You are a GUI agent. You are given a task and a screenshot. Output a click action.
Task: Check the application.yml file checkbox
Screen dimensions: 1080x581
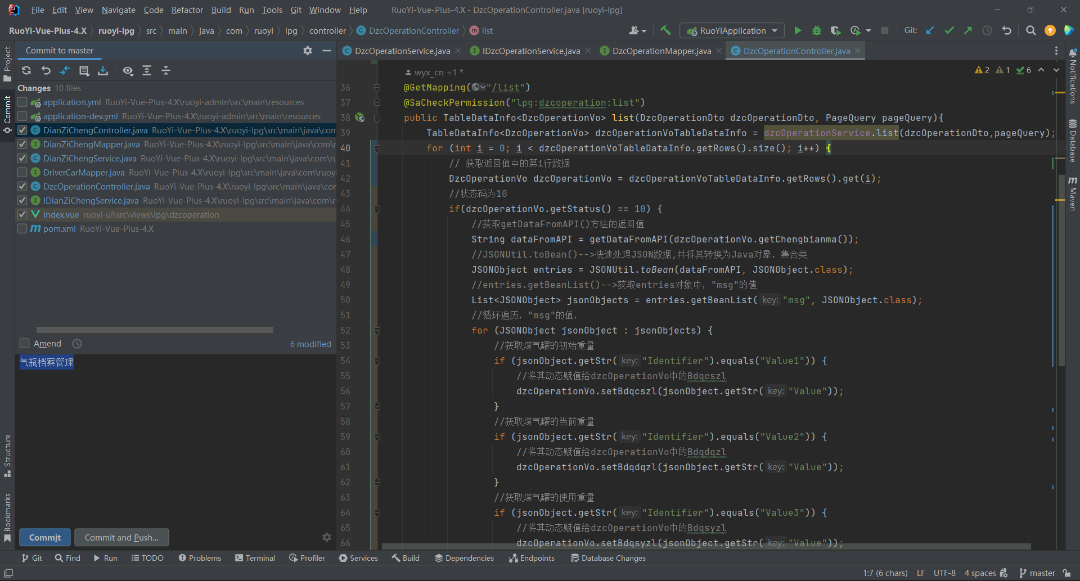22,102
